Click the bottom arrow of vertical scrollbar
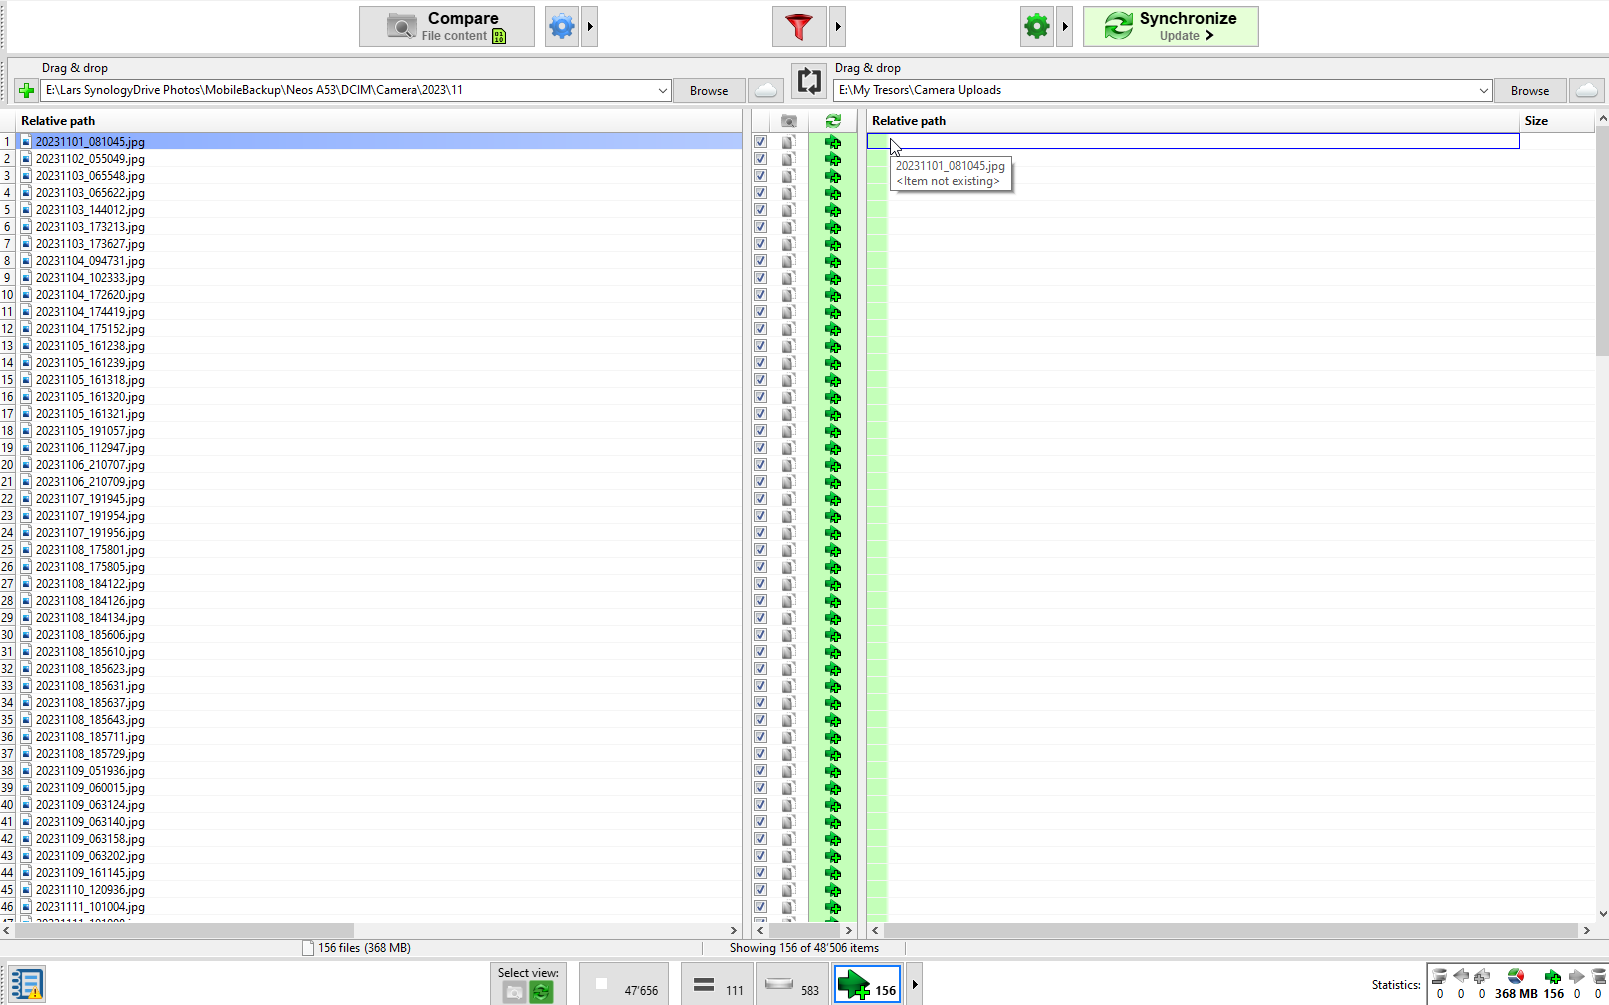1609x1005 pixels. point(1602,913)
